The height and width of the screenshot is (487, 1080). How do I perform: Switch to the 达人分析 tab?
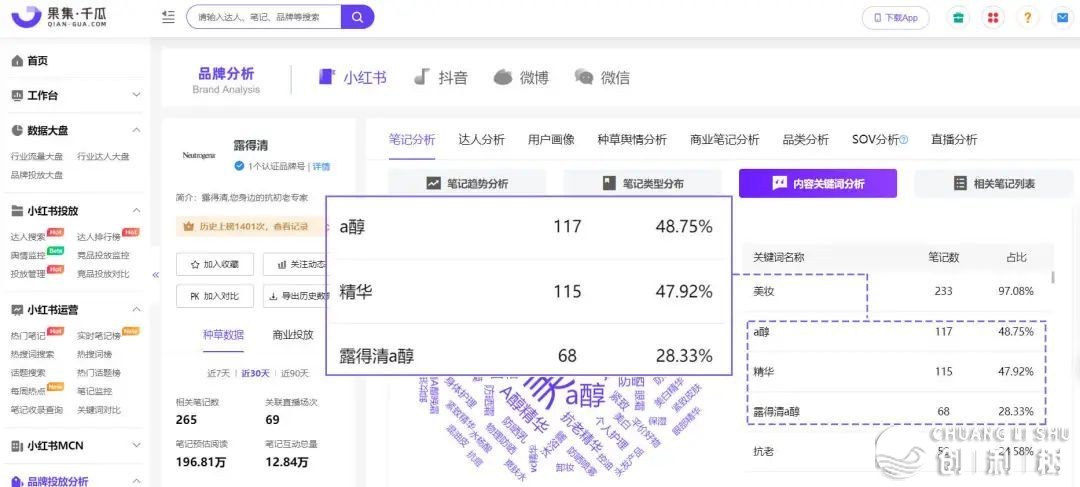coord(481,140)
